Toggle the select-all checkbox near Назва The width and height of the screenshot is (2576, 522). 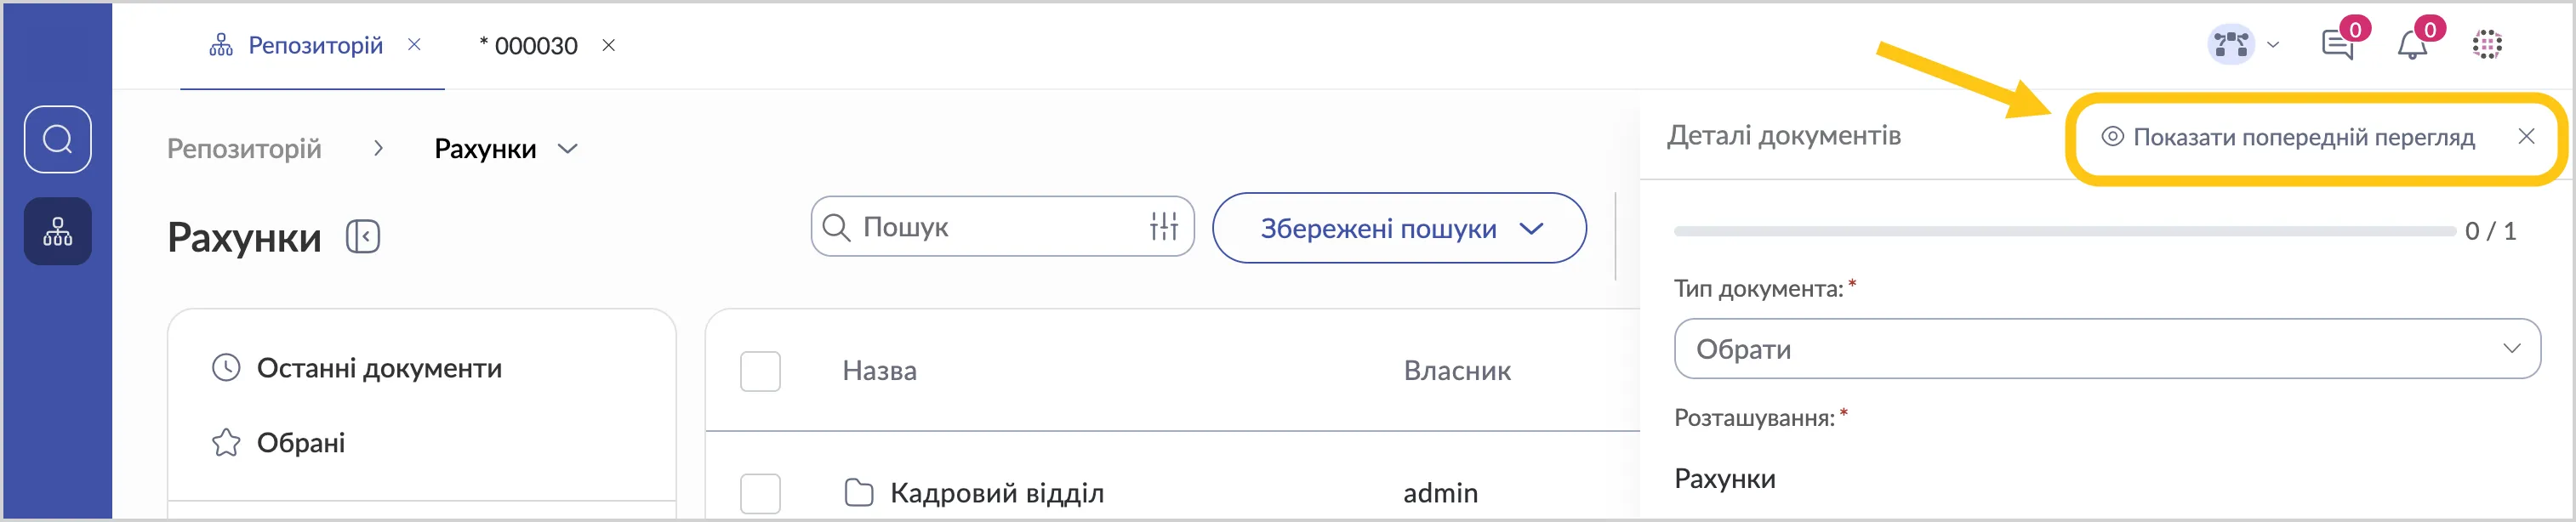[x=760, y=371]
